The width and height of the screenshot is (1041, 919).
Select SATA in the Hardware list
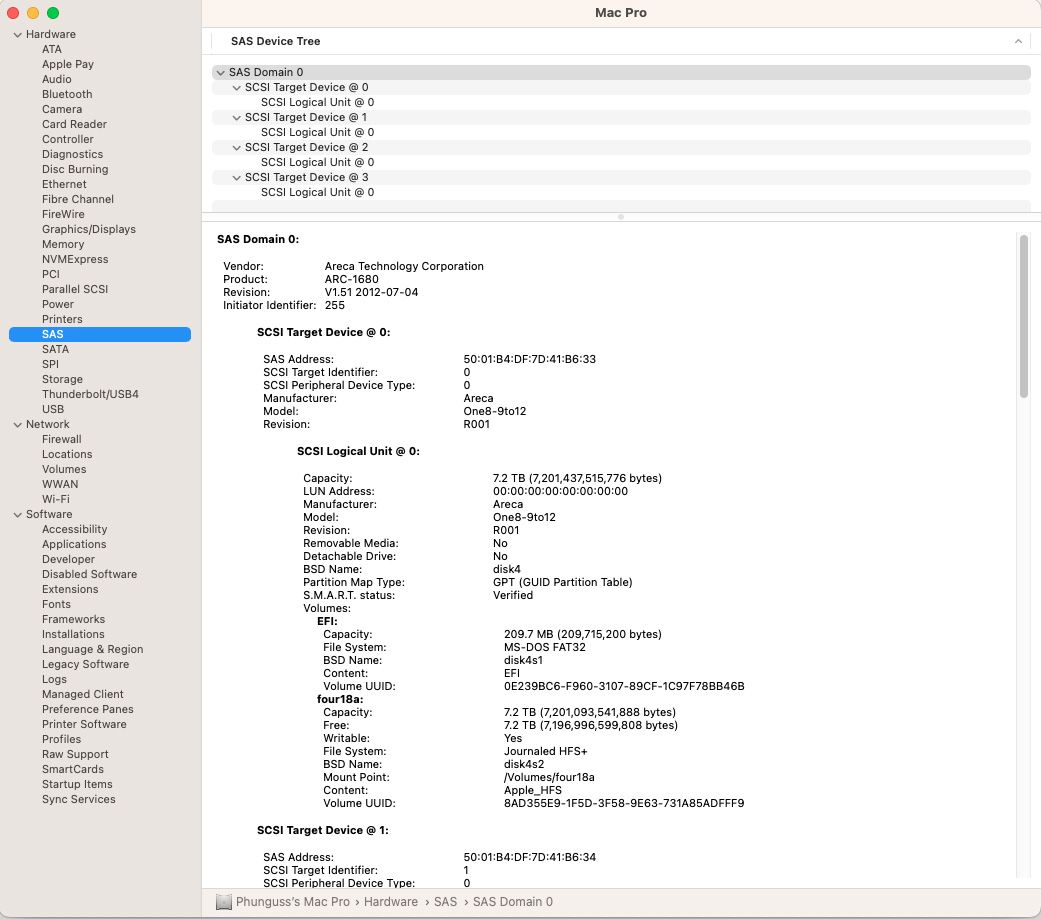click(x=55, y=349)
